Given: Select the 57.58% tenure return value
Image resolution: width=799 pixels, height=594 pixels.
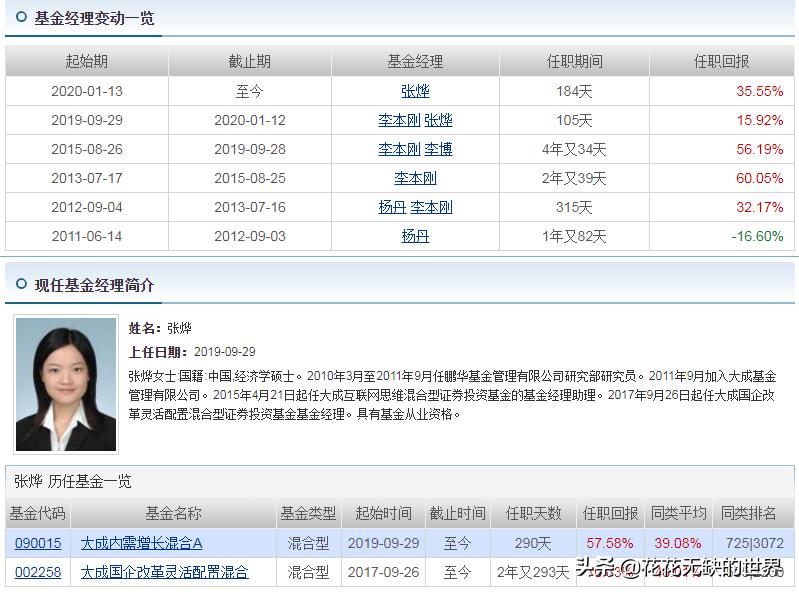Looking at the screenshot, I should click(609, 543).
